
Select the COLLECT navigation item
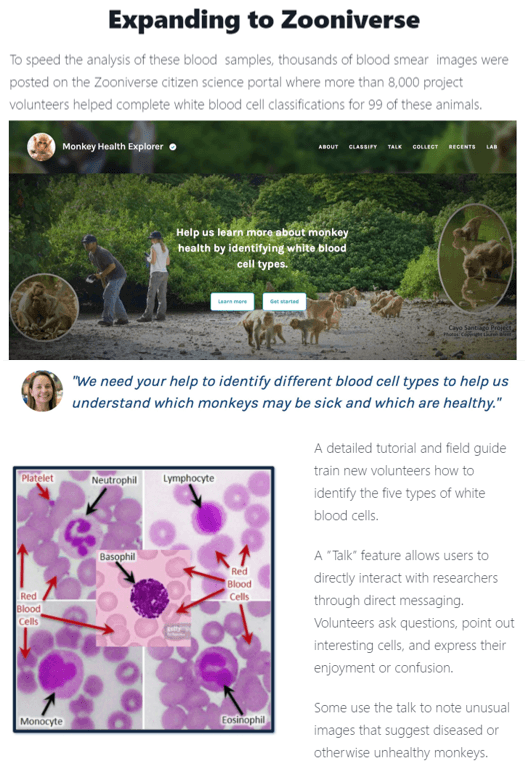click(x=425, y=147)
